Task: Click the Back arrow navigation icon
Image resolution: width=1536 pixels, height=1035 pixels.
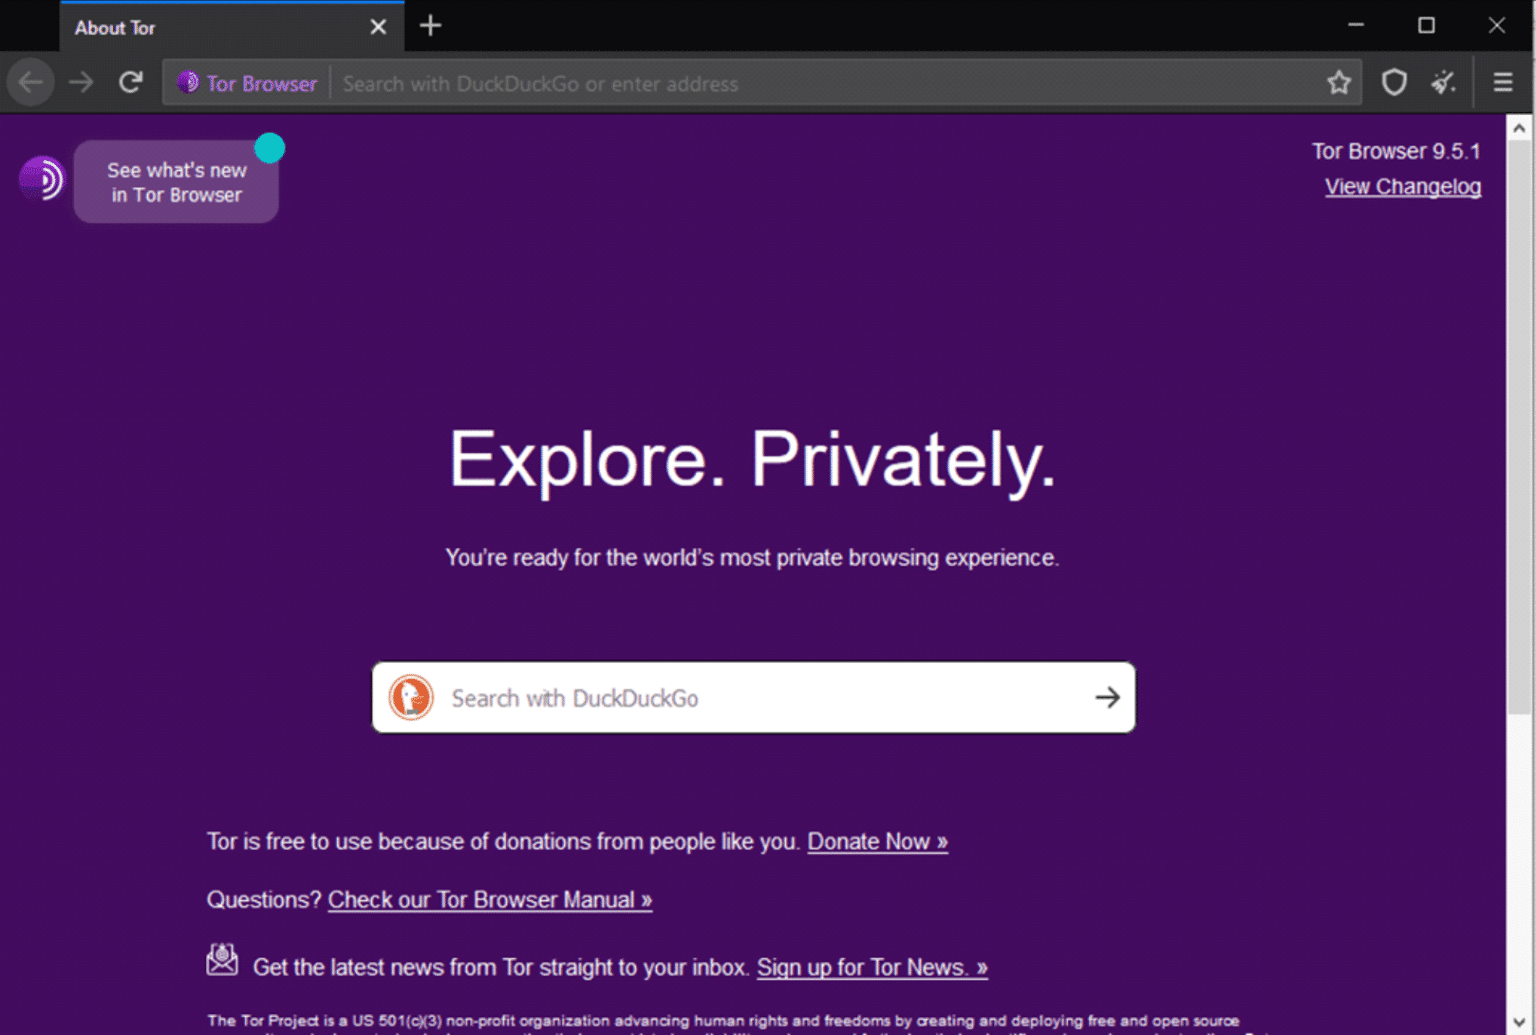Action: 31,82
